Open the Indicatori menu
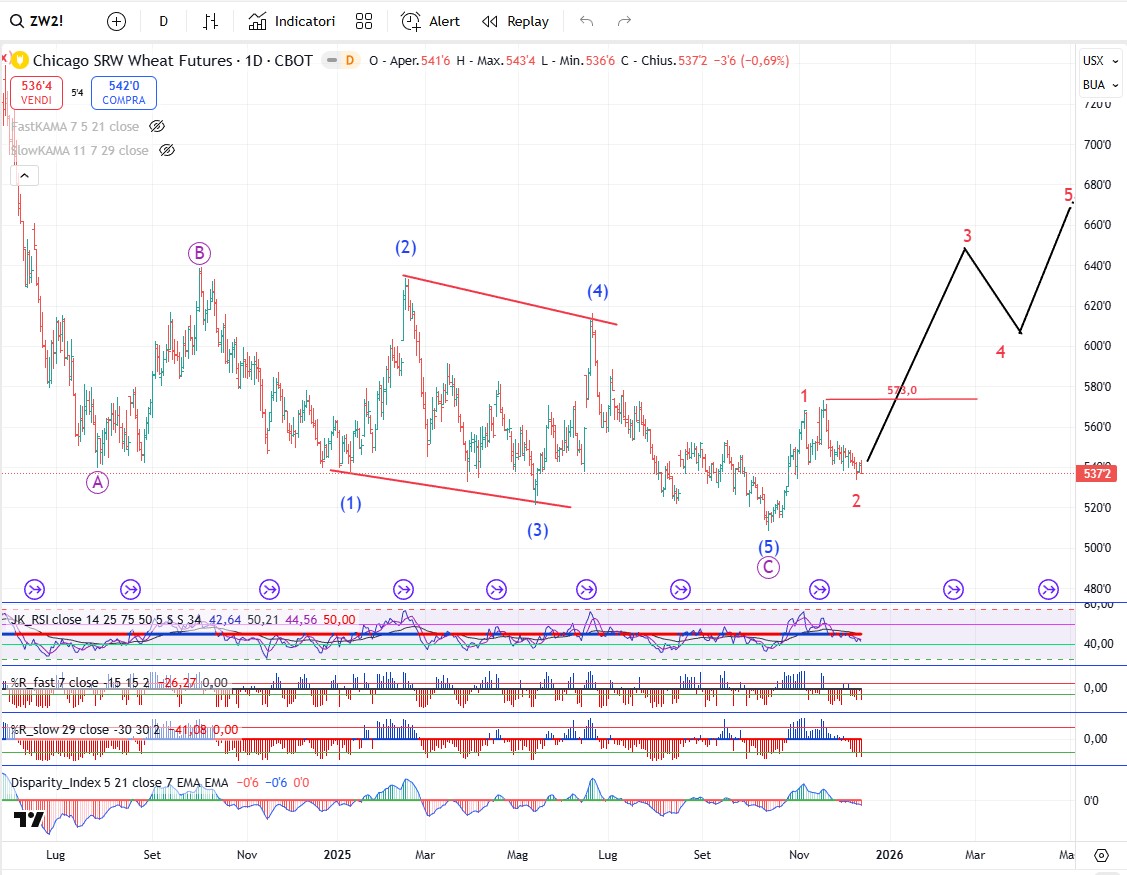 (292, 21)
